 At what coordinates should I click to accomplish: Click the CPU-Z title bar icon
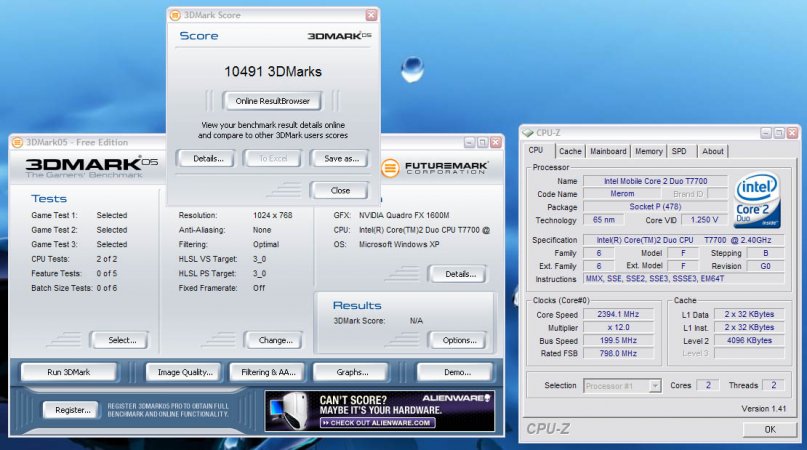528,133
